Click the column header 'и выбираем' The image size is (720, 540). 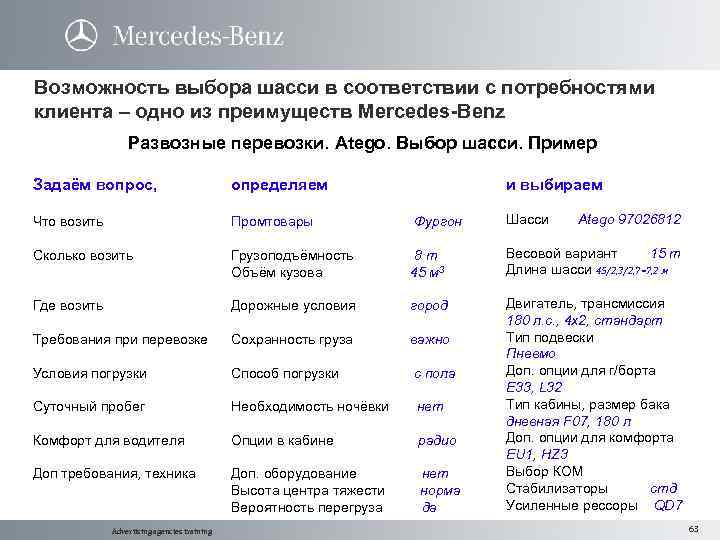[554, 185]
